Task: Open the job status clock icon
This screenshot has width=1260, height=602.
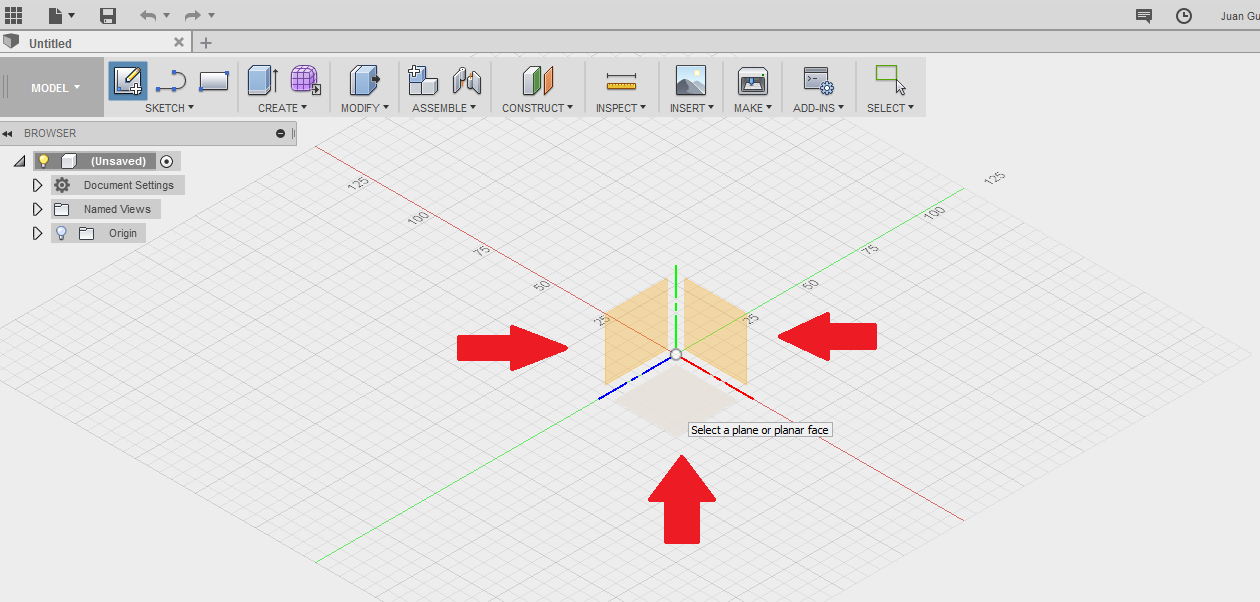Action: pos(1184,15)
